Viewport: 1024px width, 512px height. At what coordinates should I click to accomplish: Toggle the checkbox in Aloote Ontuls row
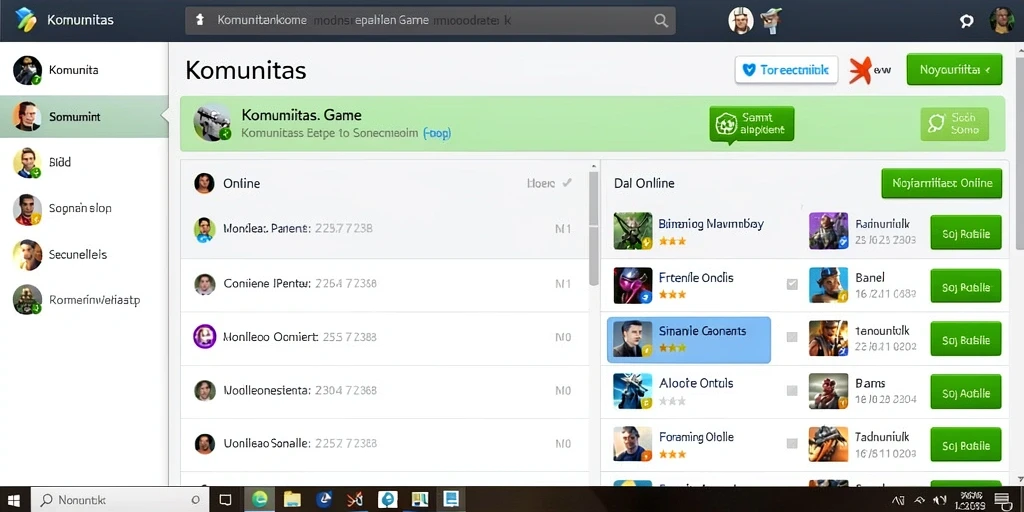[x=792, y=391]
